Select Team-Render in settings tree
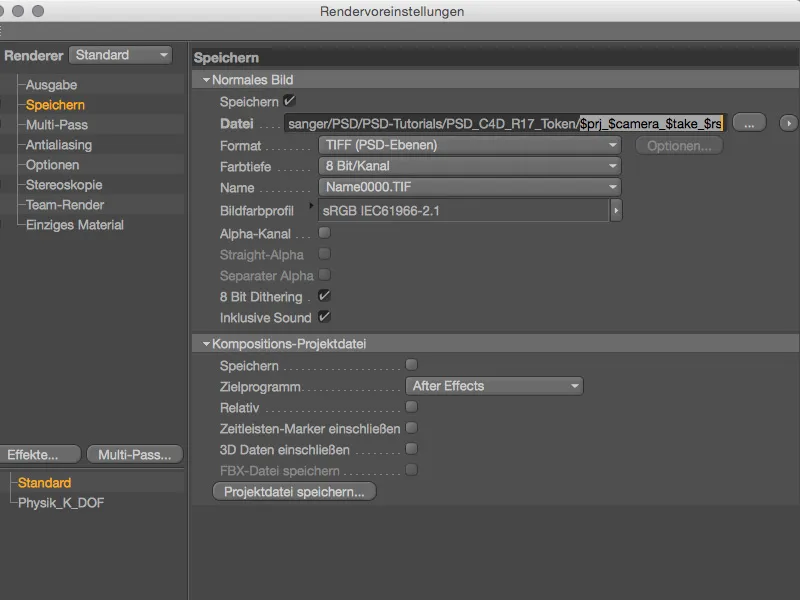Screen dimensions: 800x600 [65, 205]
